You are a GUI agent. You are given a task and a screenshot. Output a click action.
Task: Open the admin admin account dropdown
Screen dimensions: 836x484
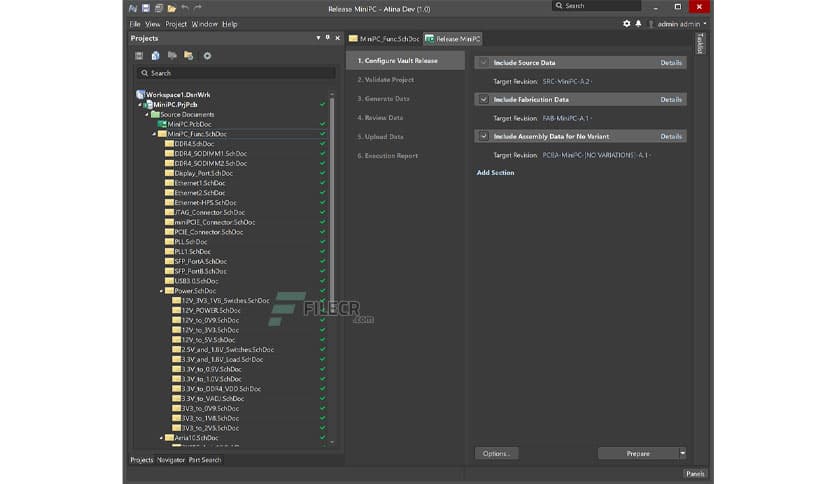click(x=705, y=24)
